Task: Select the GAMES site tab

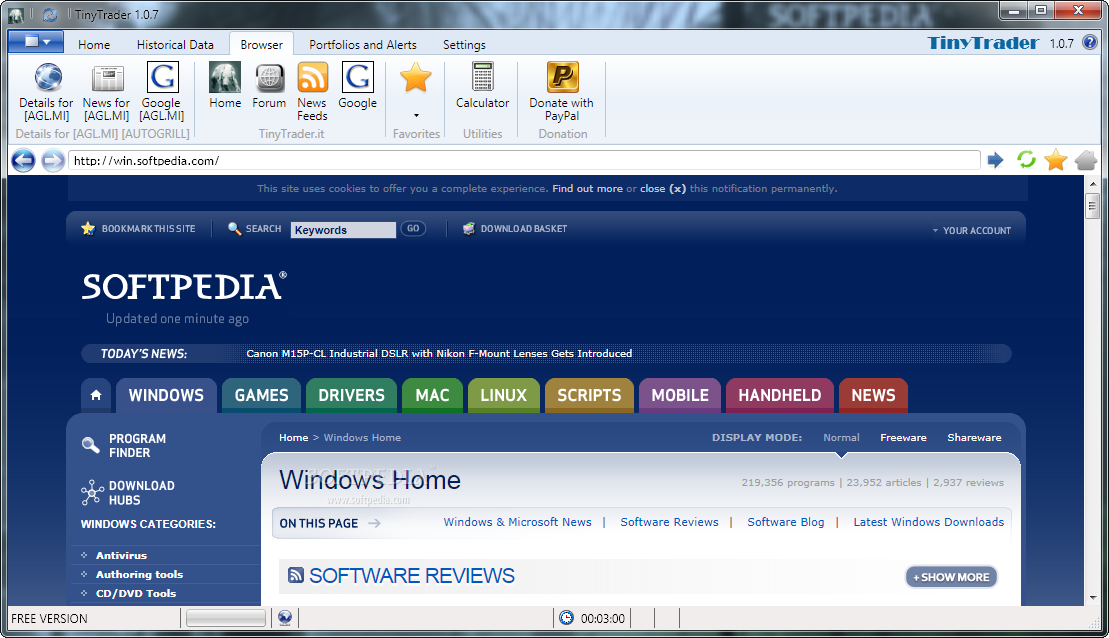Action: pyautogui.click(x=262, y=395)
